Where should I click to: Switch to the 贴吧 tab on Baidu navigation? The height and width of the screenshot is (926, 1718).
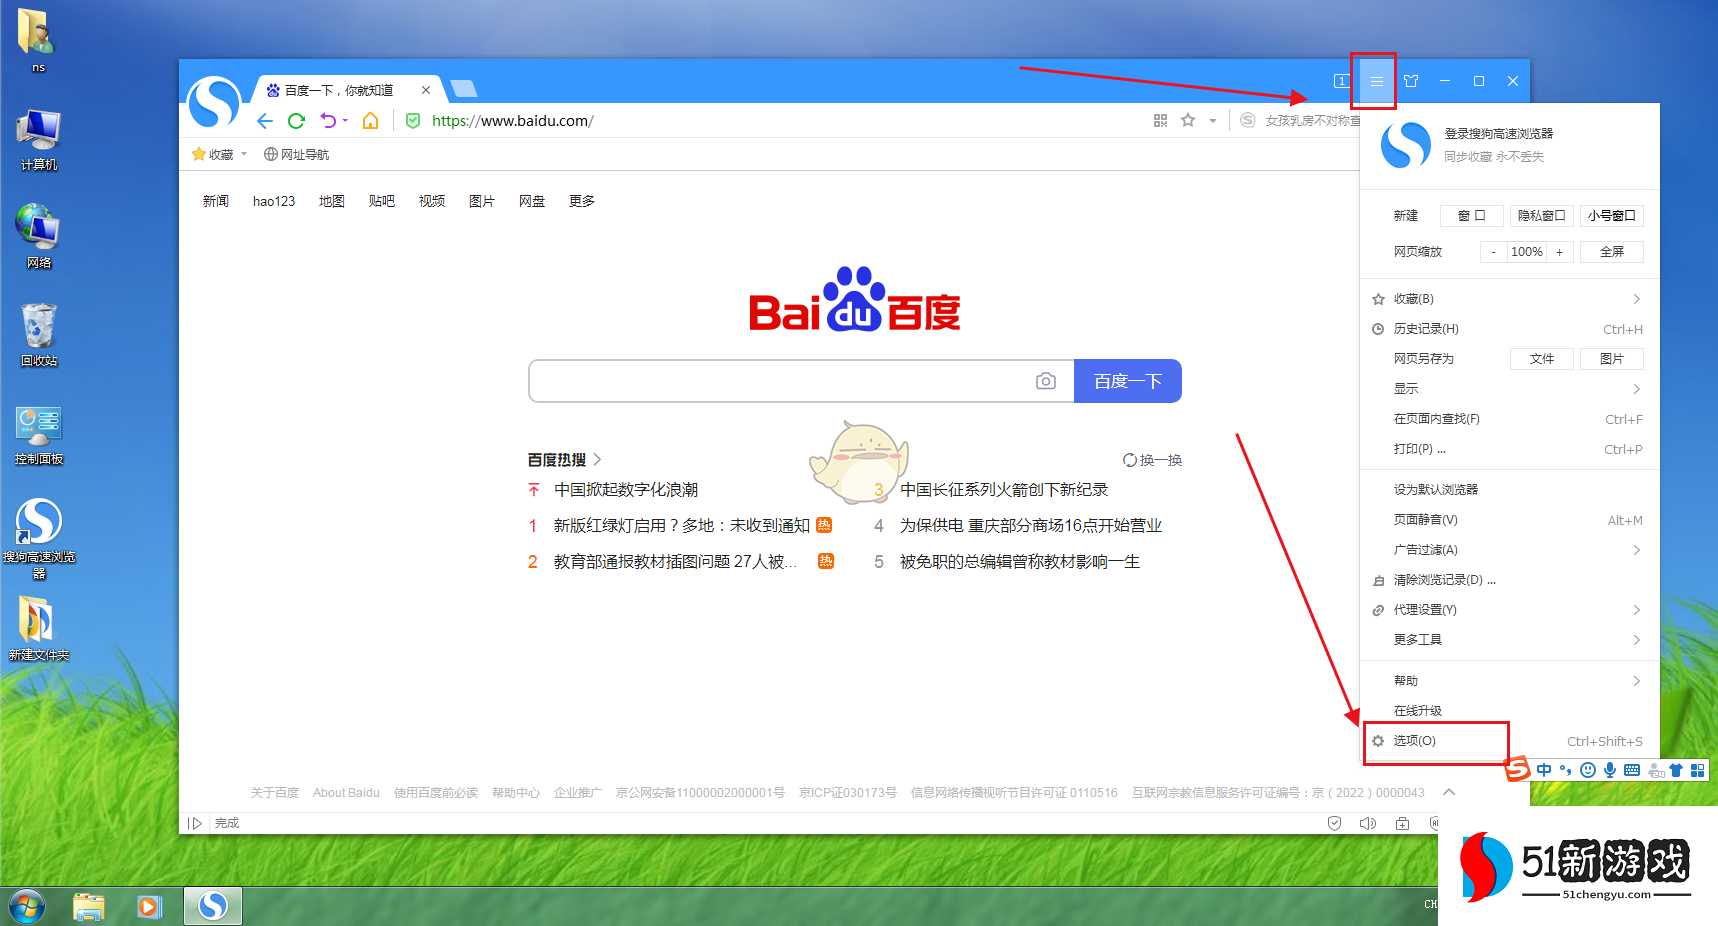coord(382,200)
